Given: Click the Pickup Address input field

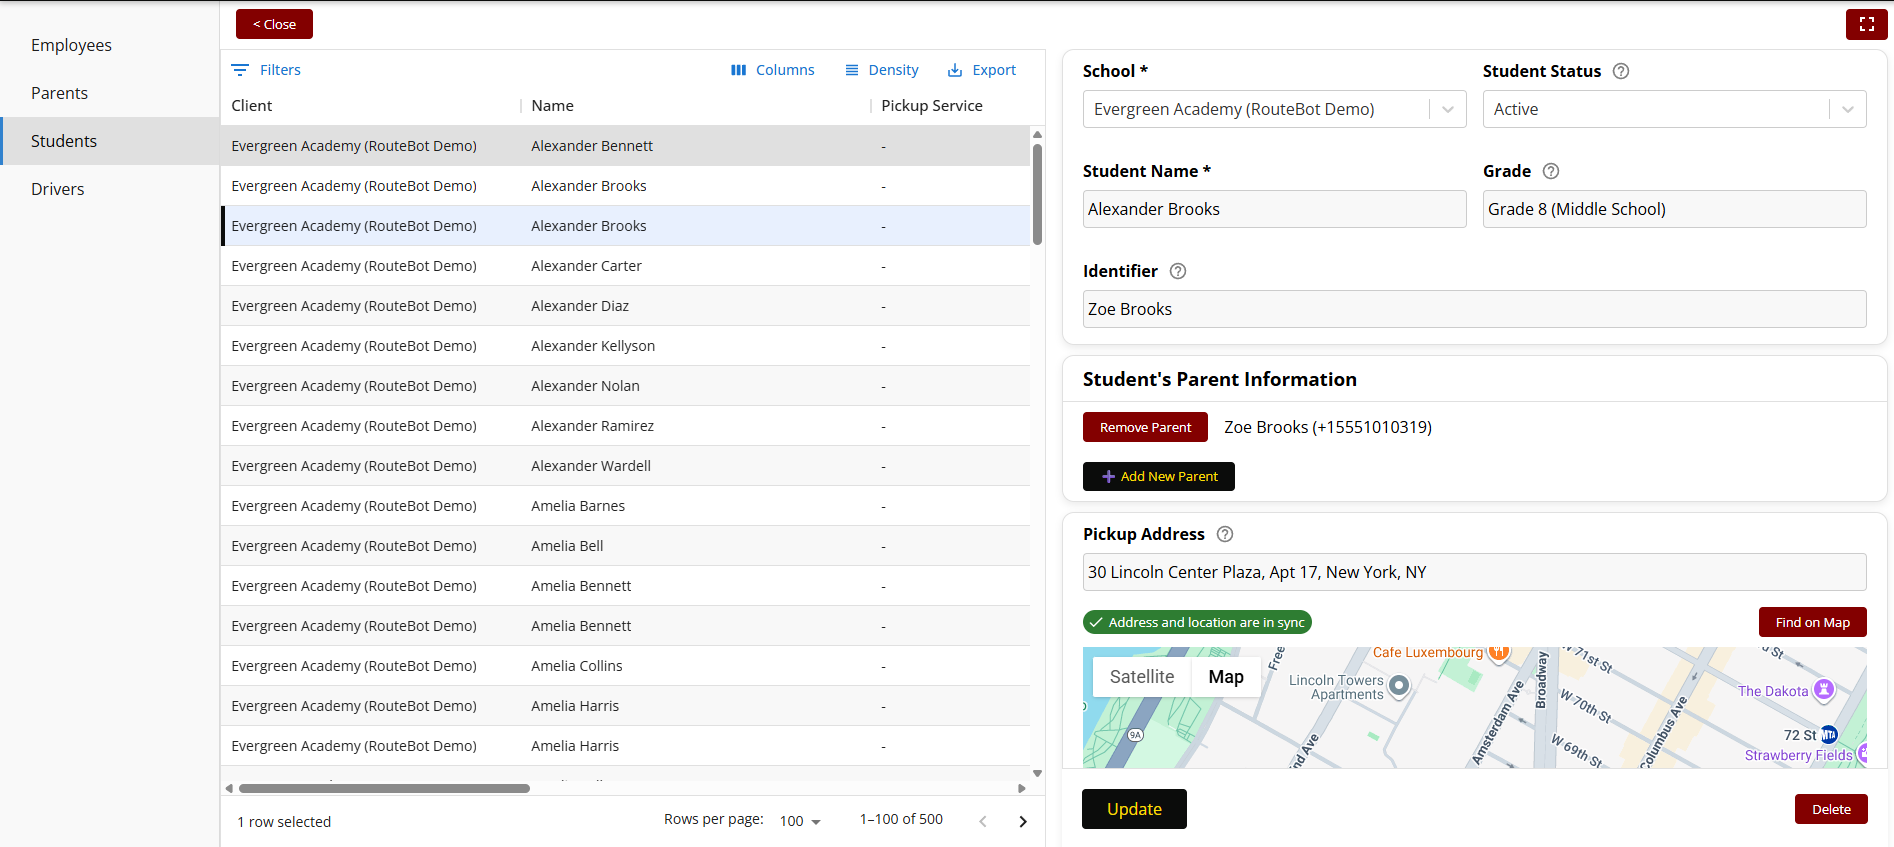Looking at the screenshot, I should pyautogui.click(x=1474, y=572).
